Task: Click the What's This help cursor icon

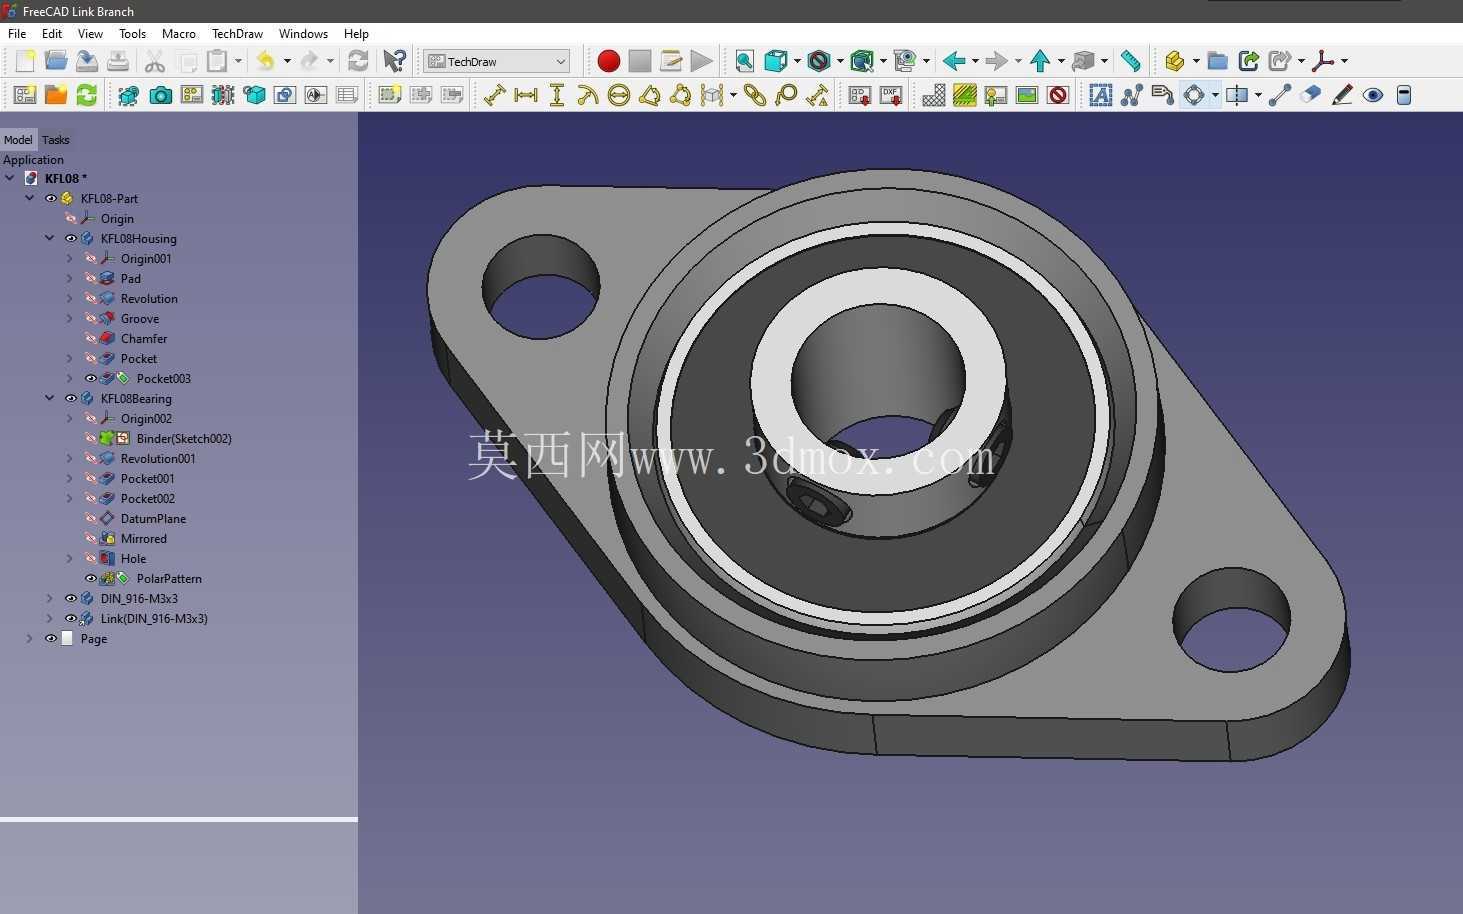Action: point(395,61)
